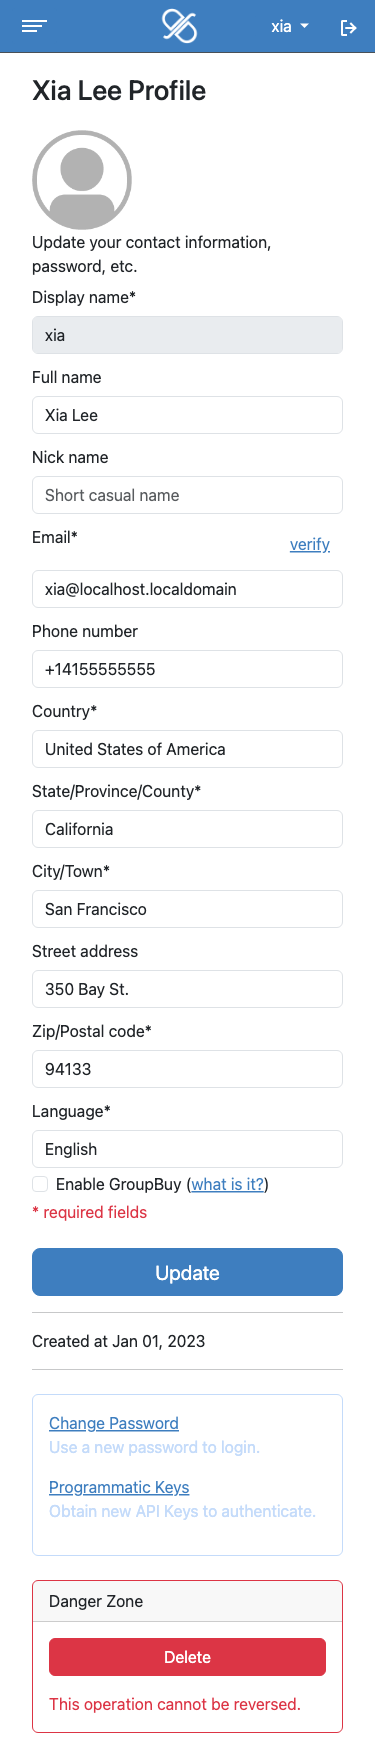Select the Email address field
The image size is (375, 1753).
(x=187, y=589)
